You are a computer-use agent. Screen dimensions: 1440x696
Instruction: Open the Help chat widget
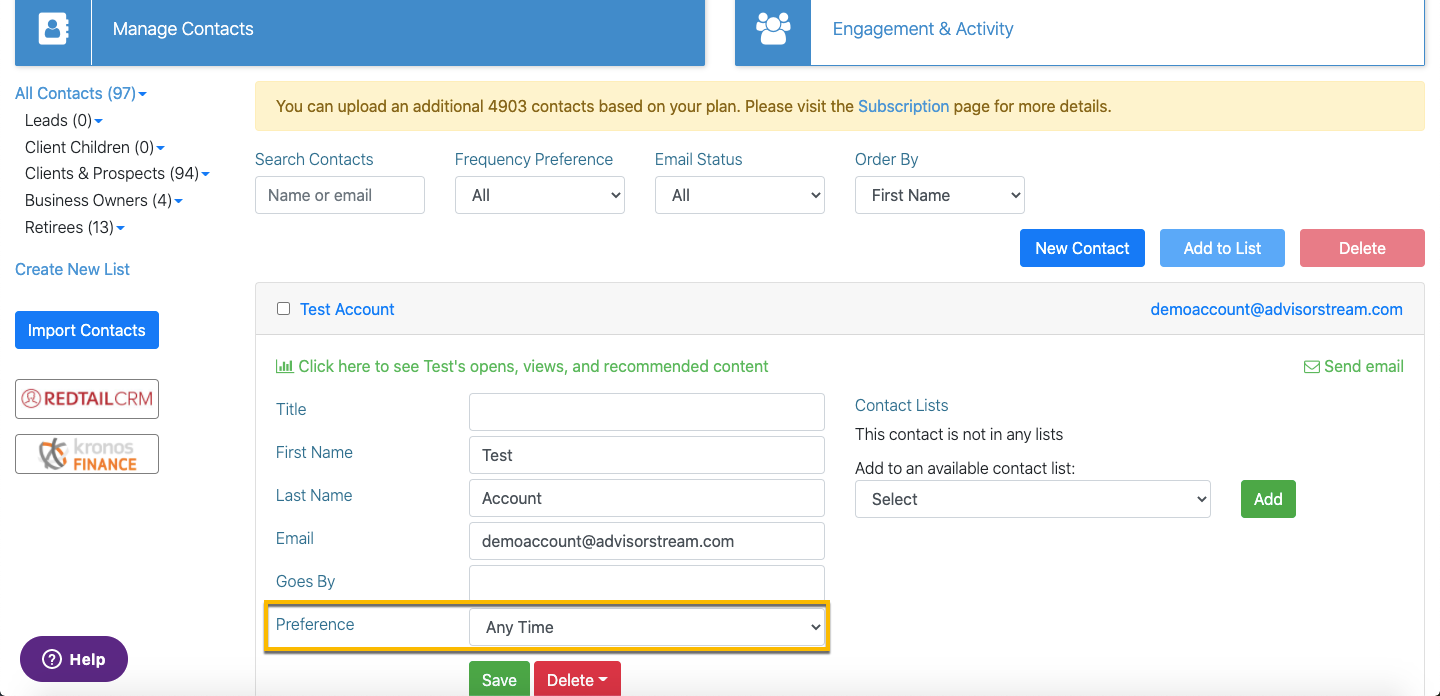coord(74,659)
